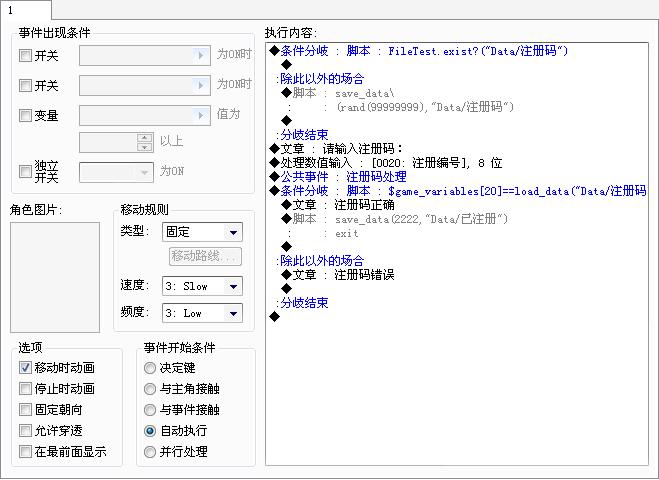Screen dimensions: 659x480
Task: Tick the first 开关 condition checkbox
Action: 25,55
